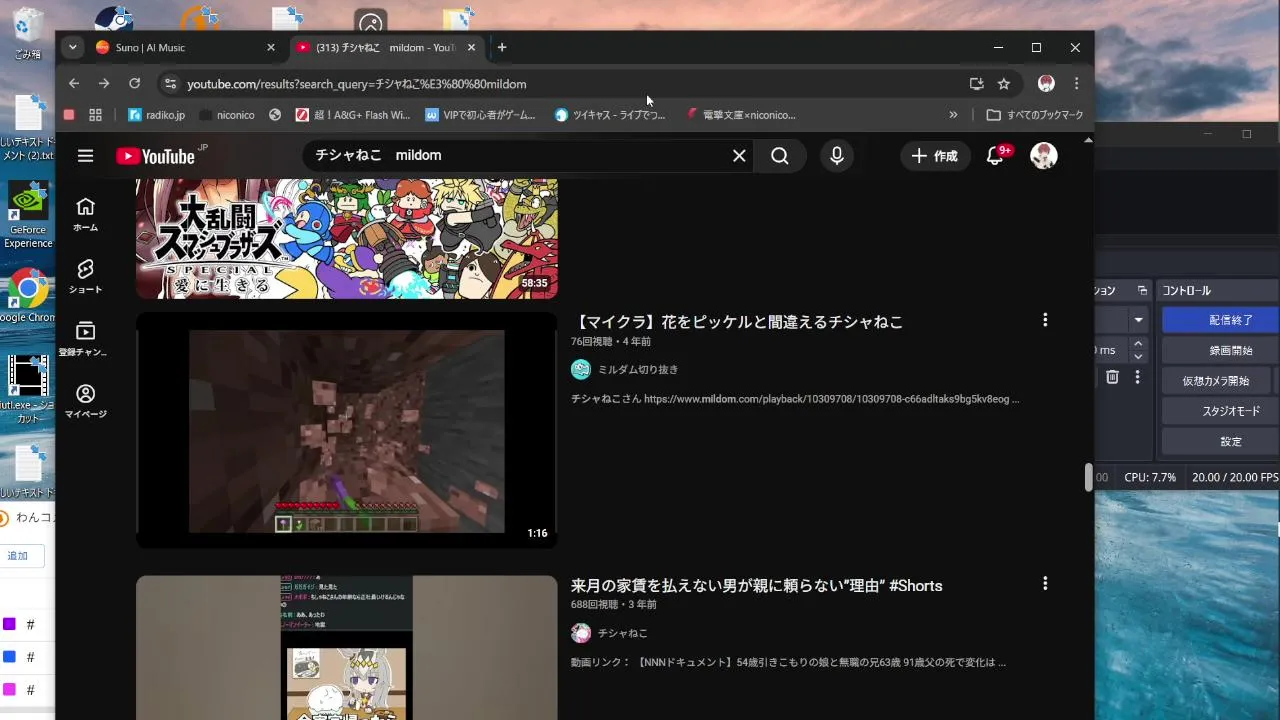Open the red square bookmark icon
The height and width of the screenshot is (720, 1280).
click(x=69, y=115)
